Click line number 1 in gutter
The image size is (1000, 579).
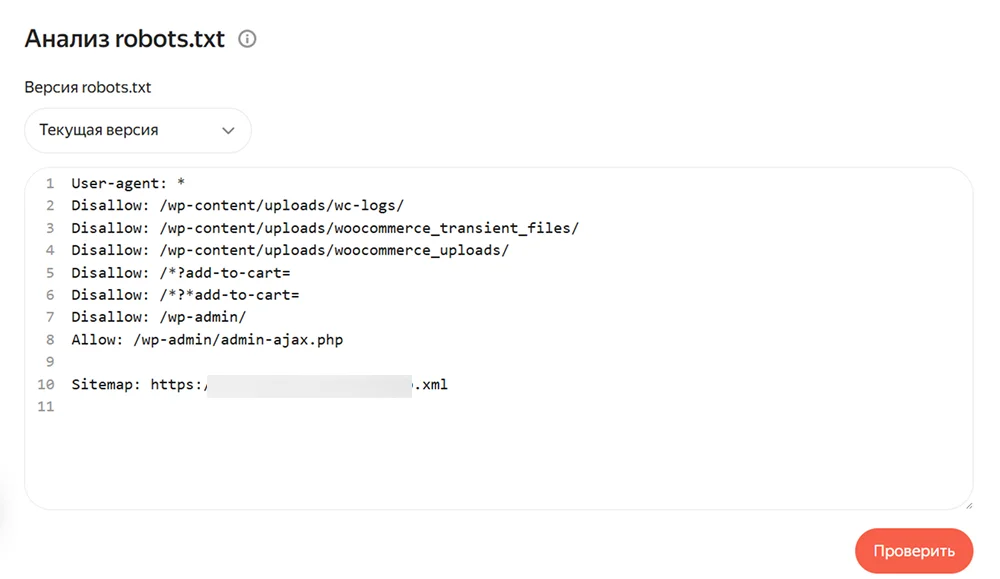coord(50,184)
